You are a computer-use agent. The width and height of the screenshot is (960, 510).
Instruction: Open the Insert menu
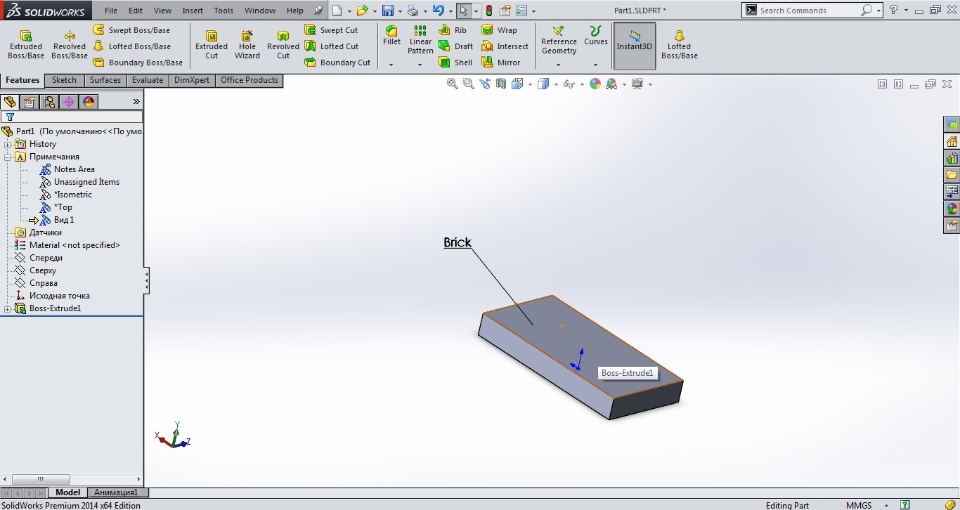coord(192,10)
